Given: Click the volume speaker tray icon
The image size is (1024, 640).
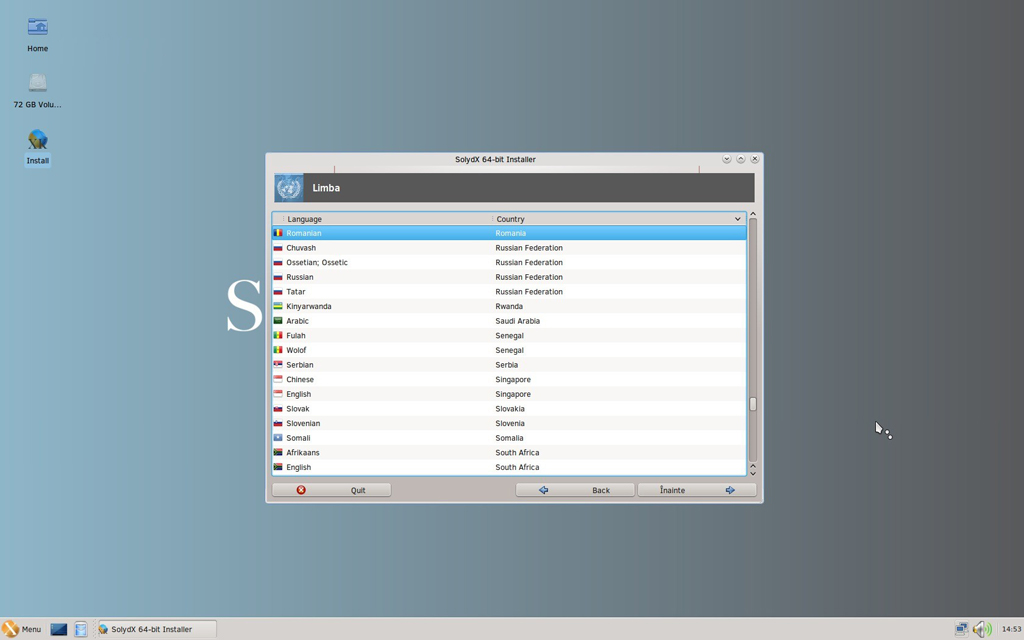Looking at the screenshot, I should (x=981, y=629).
